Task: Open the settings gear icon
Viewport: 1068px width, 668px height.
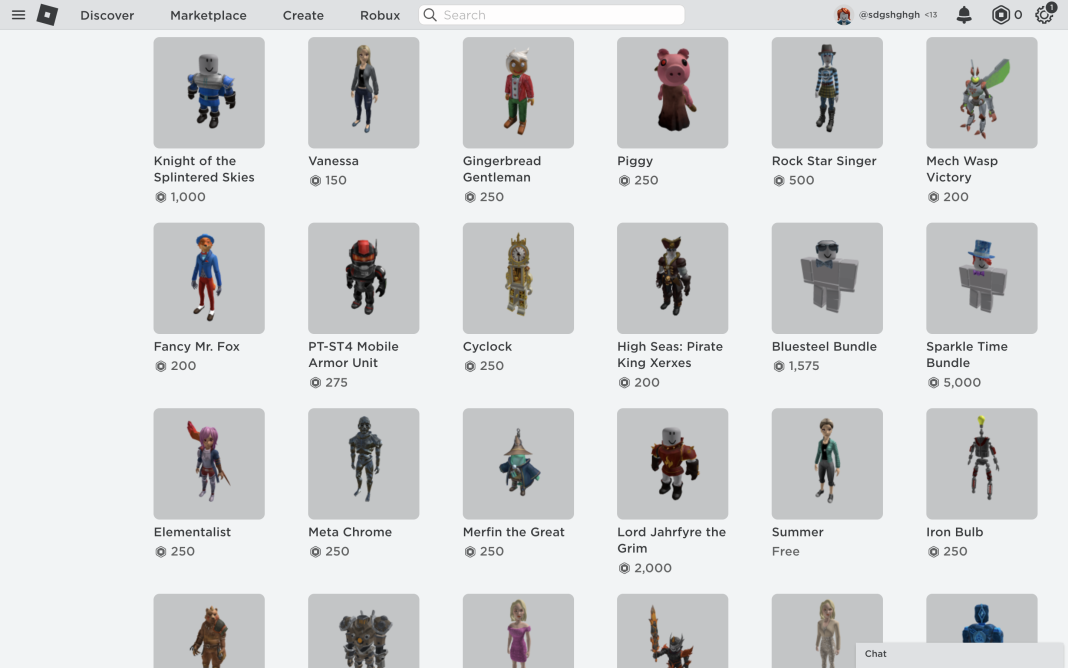Action: pos(1044,14)
